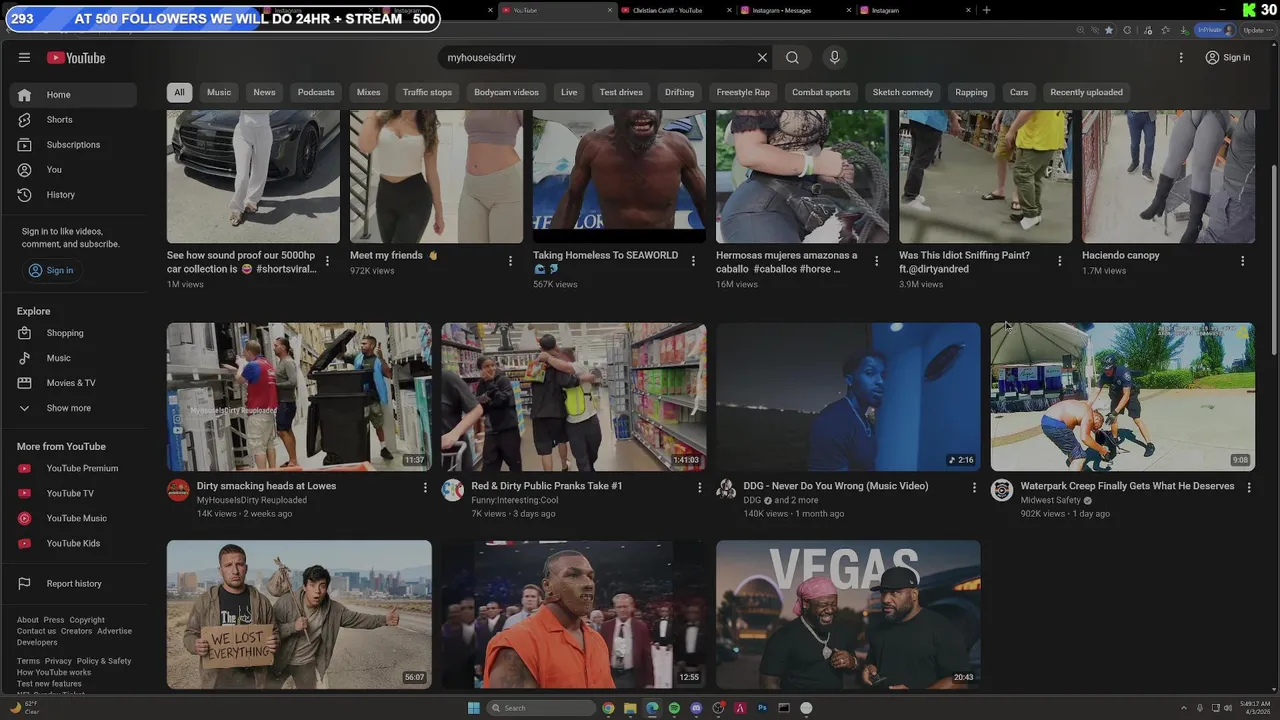Open the YouTube hamburger guide menu
The image size is (1280, 720).
tap(24, 58)
